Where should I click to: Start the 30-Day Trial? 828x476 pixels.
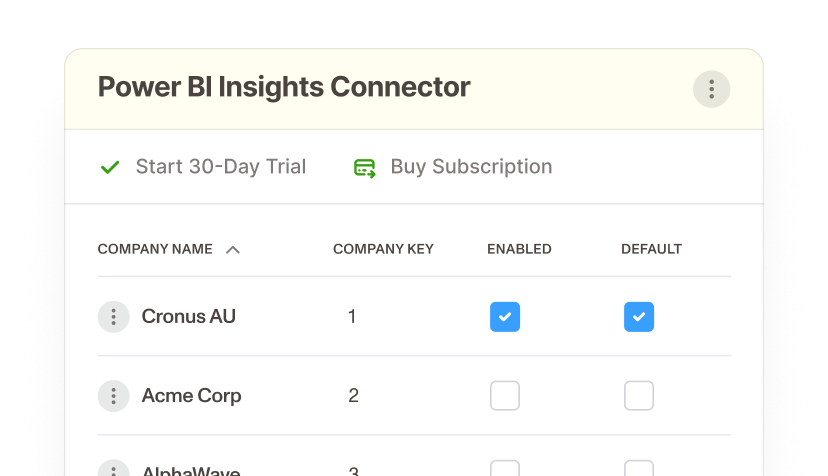221,166
